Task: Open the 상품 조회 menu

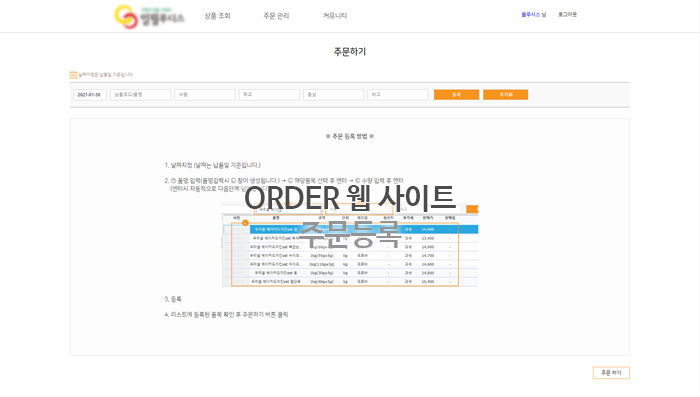Action: pyautogui.click(x=217, y=16)
